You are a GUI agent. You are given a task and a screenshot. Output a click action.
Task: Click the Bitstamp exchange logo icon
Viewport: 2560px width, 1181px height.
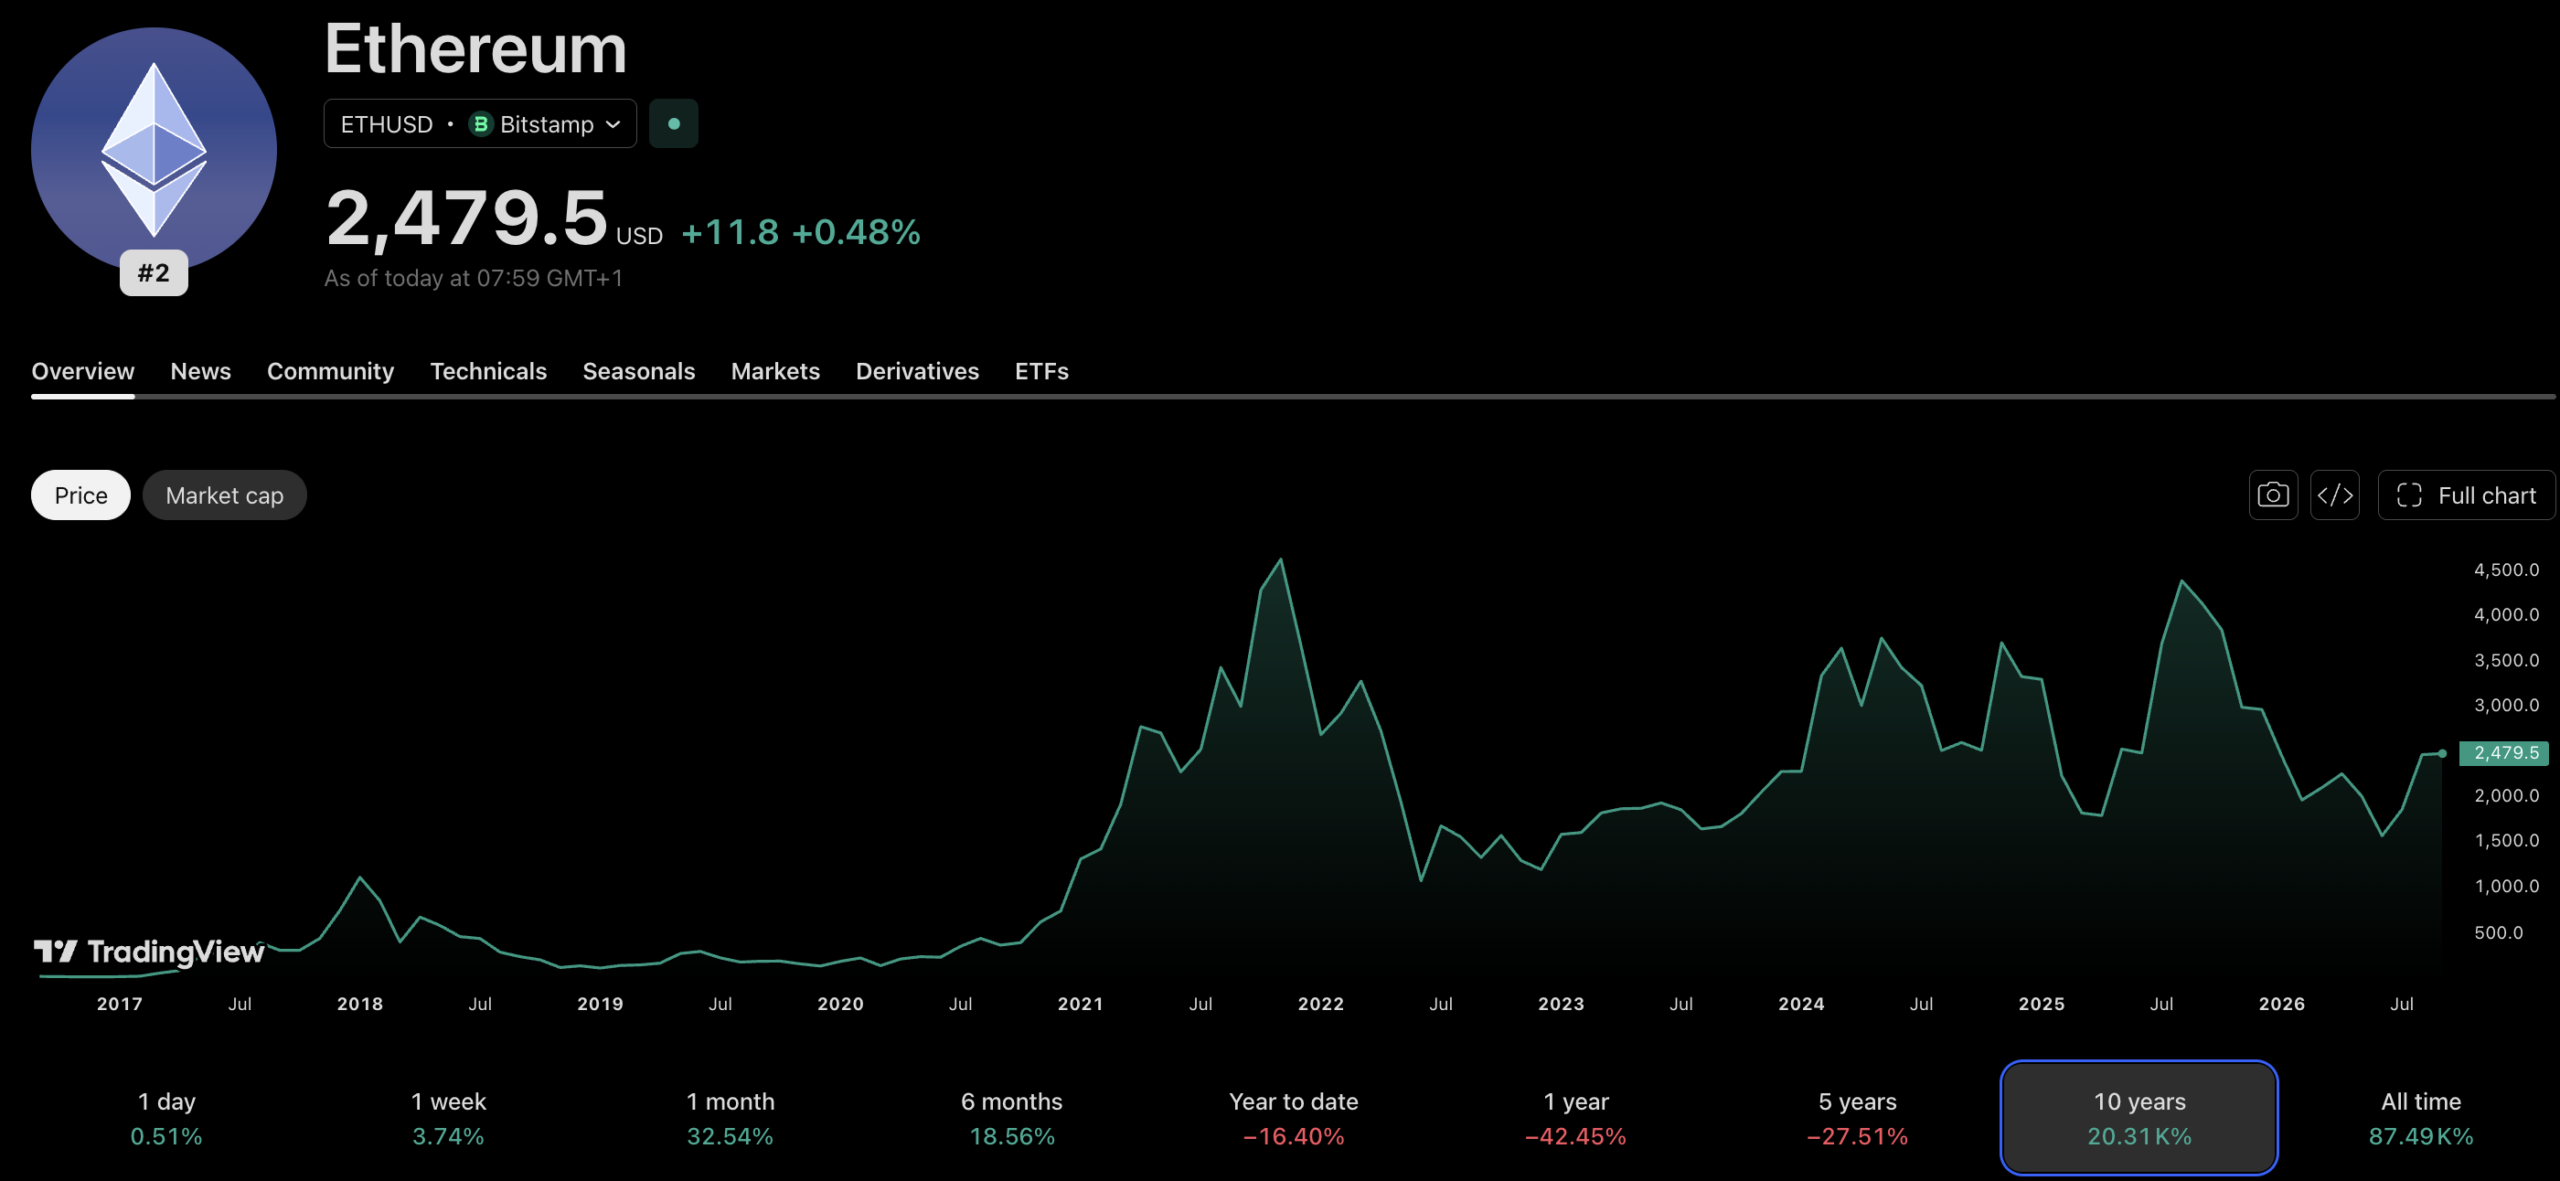click(481, 124)
